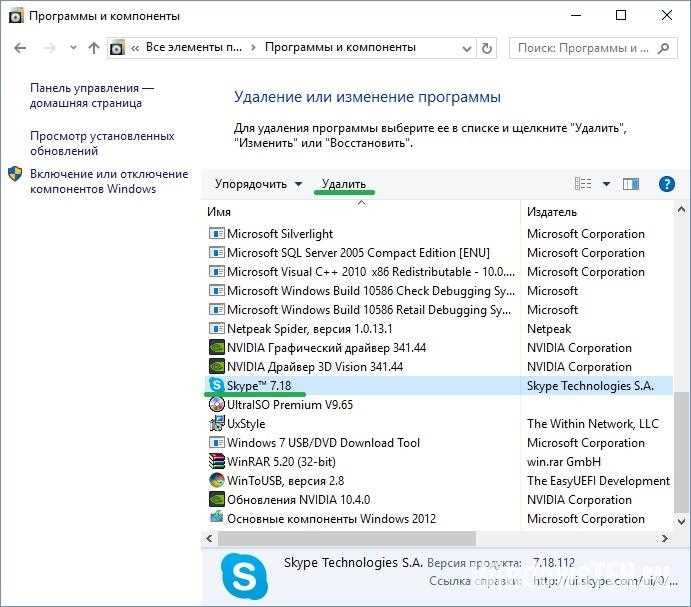Click The Within Network, LLC publisher cell
Screen dimensions: 691x607
(593, 424)
